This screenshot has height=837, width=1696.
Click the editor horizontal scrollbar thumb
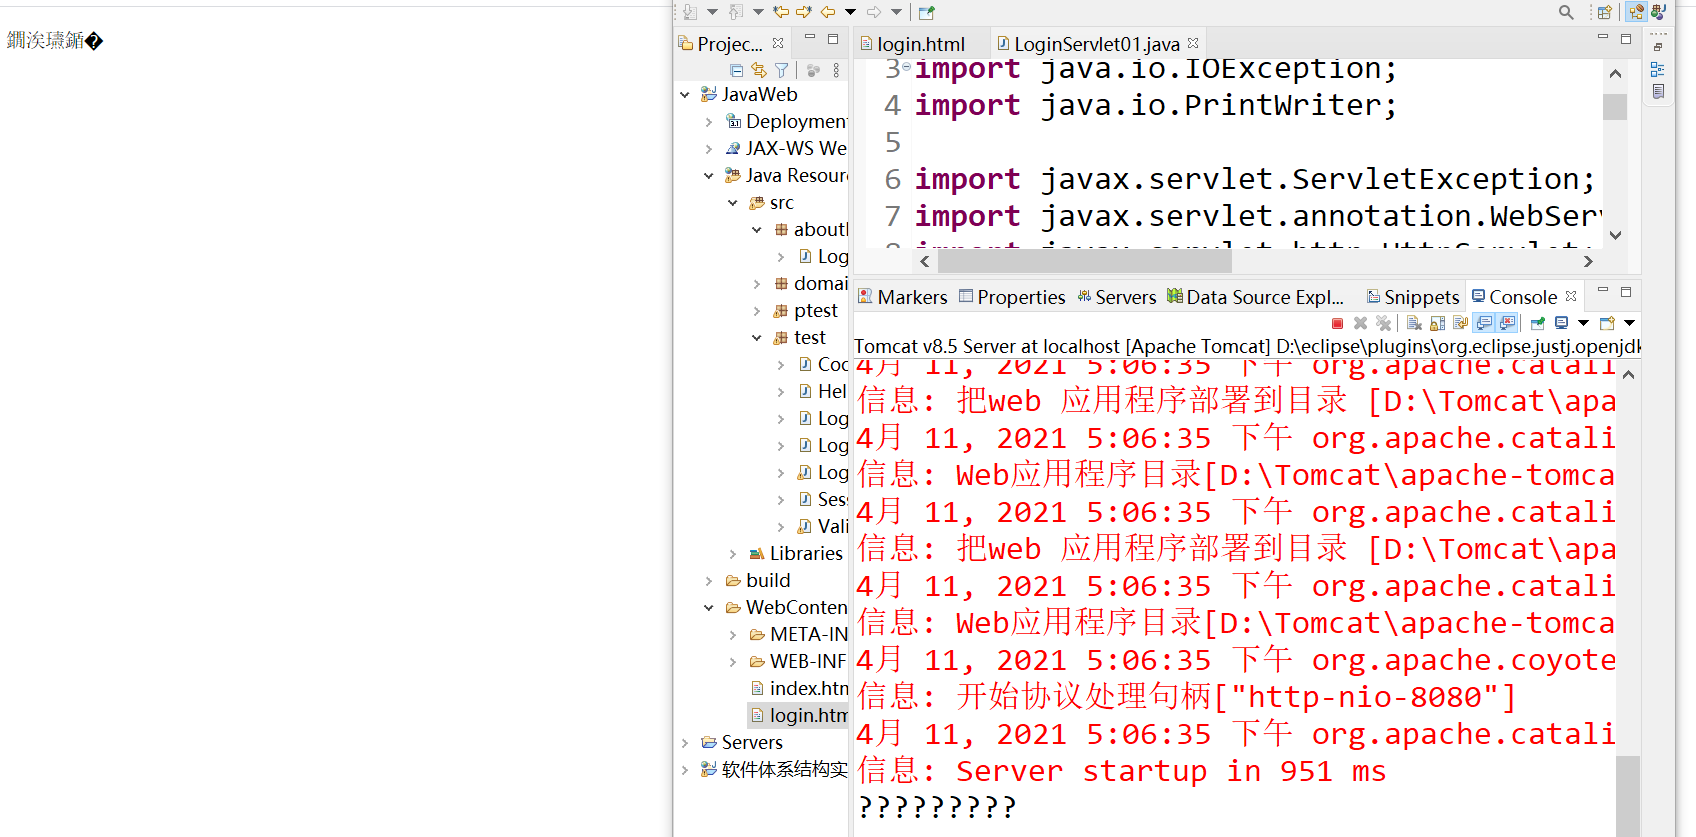[1085, 261]
